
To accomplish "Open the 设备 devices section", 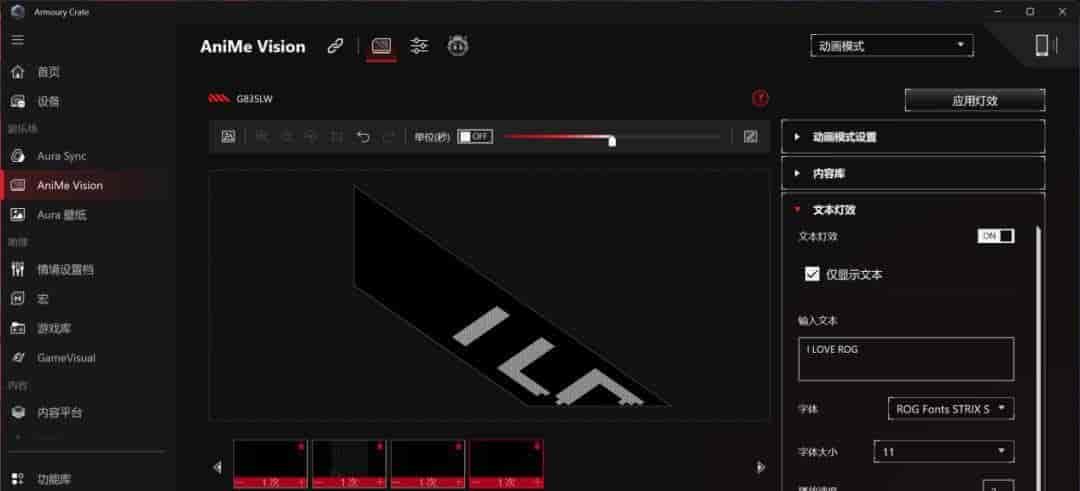I will point(48,102).
